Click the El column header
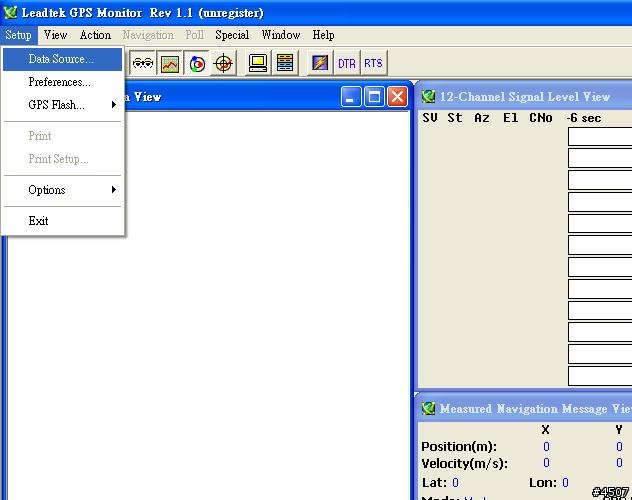Screen dimensions: 632x500 click(510, 118)
